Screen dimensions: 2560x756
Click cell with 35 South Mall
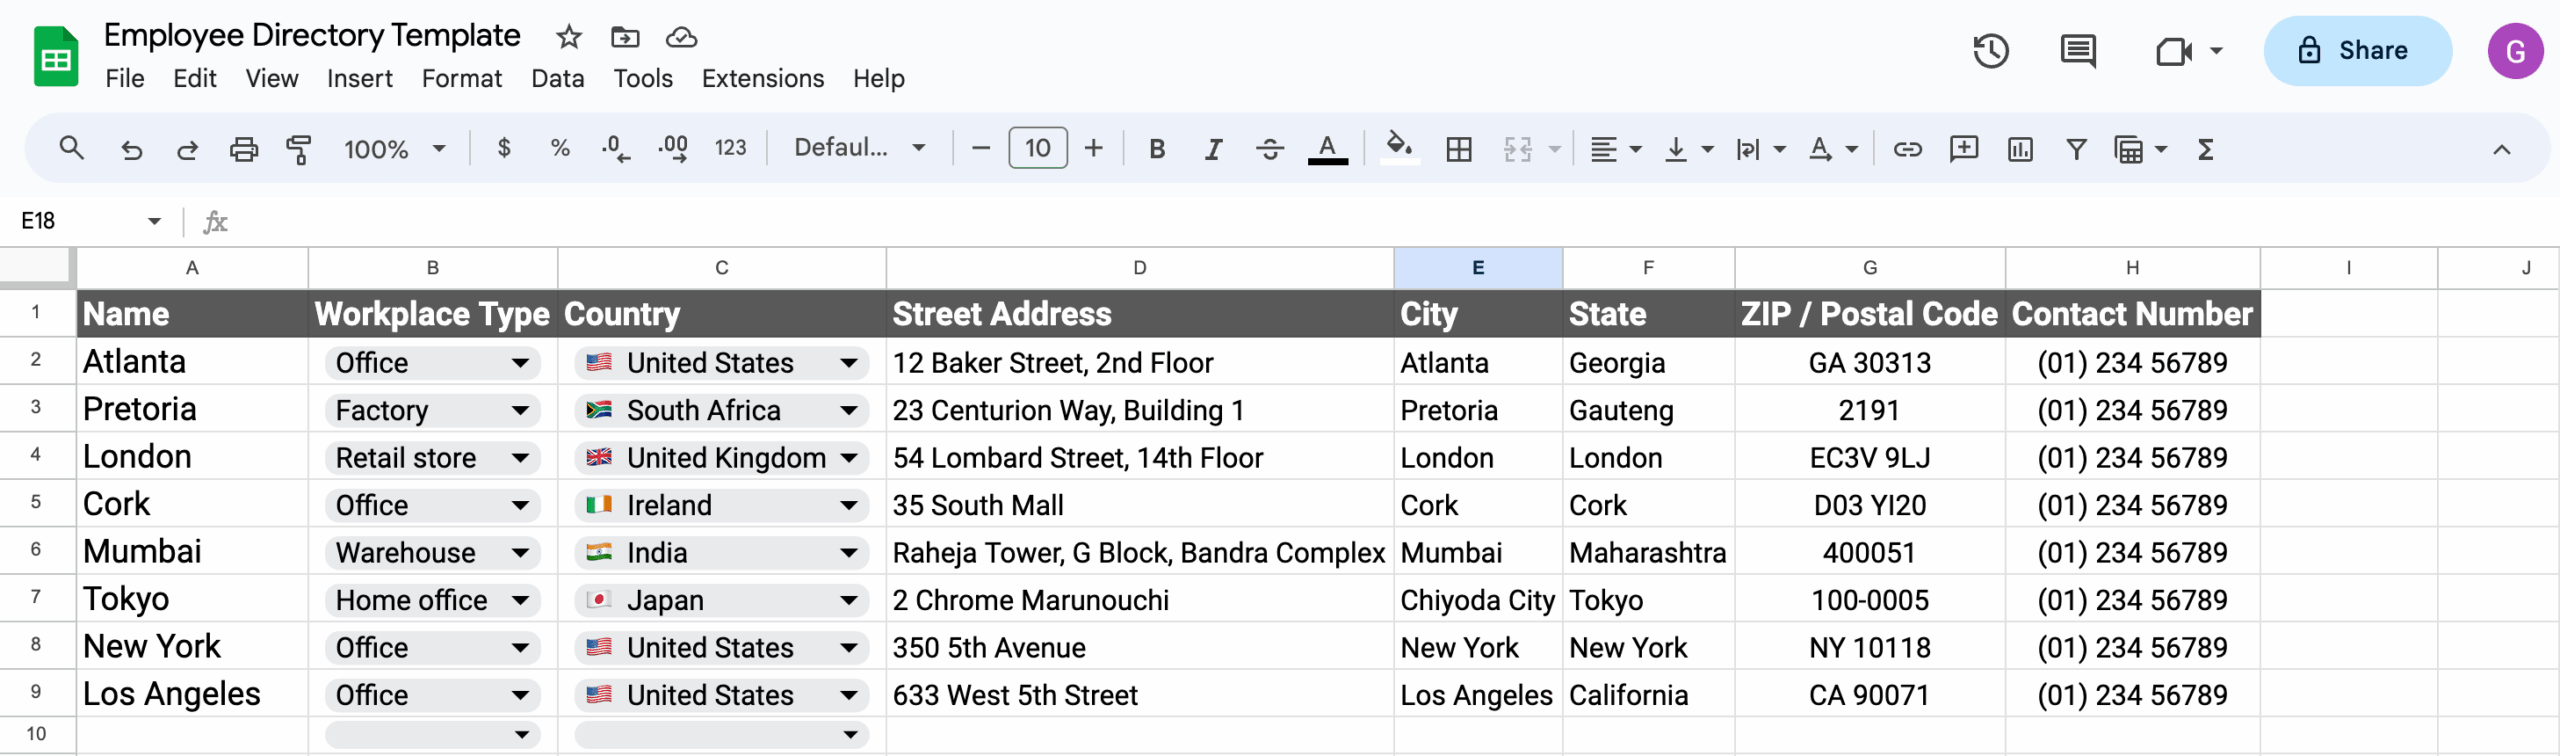[1140, 505]
